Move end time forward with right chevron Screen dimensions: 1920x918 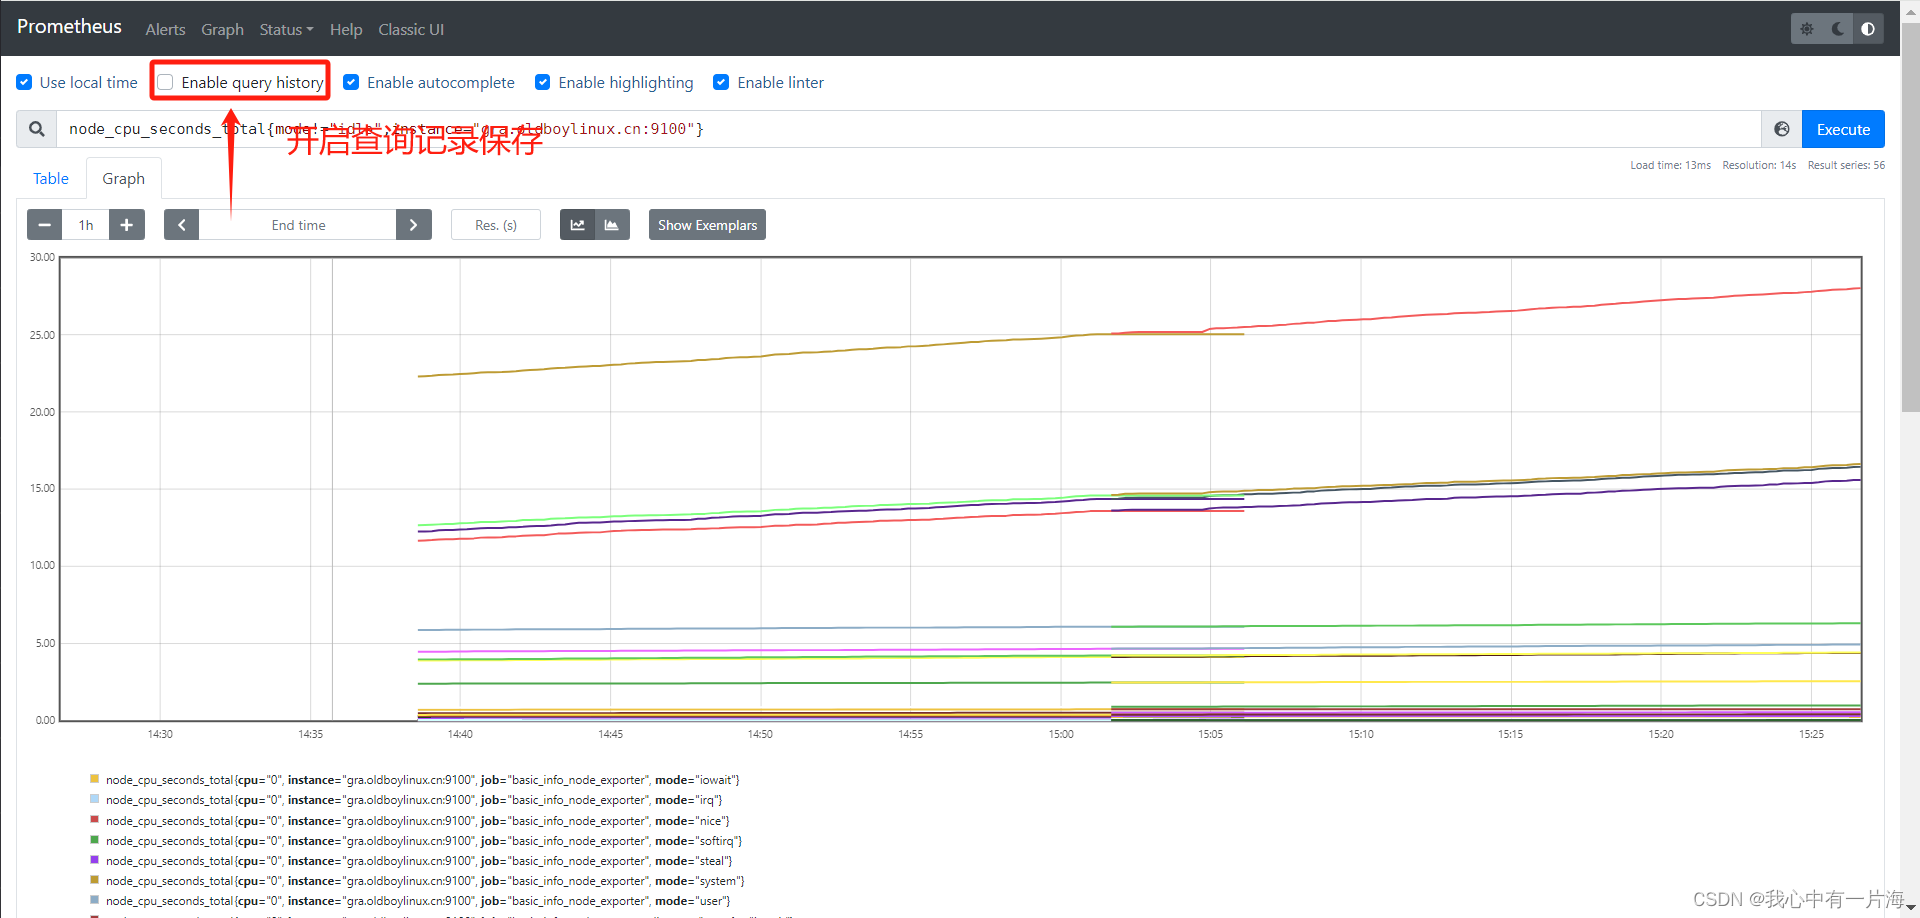[414, 225]
